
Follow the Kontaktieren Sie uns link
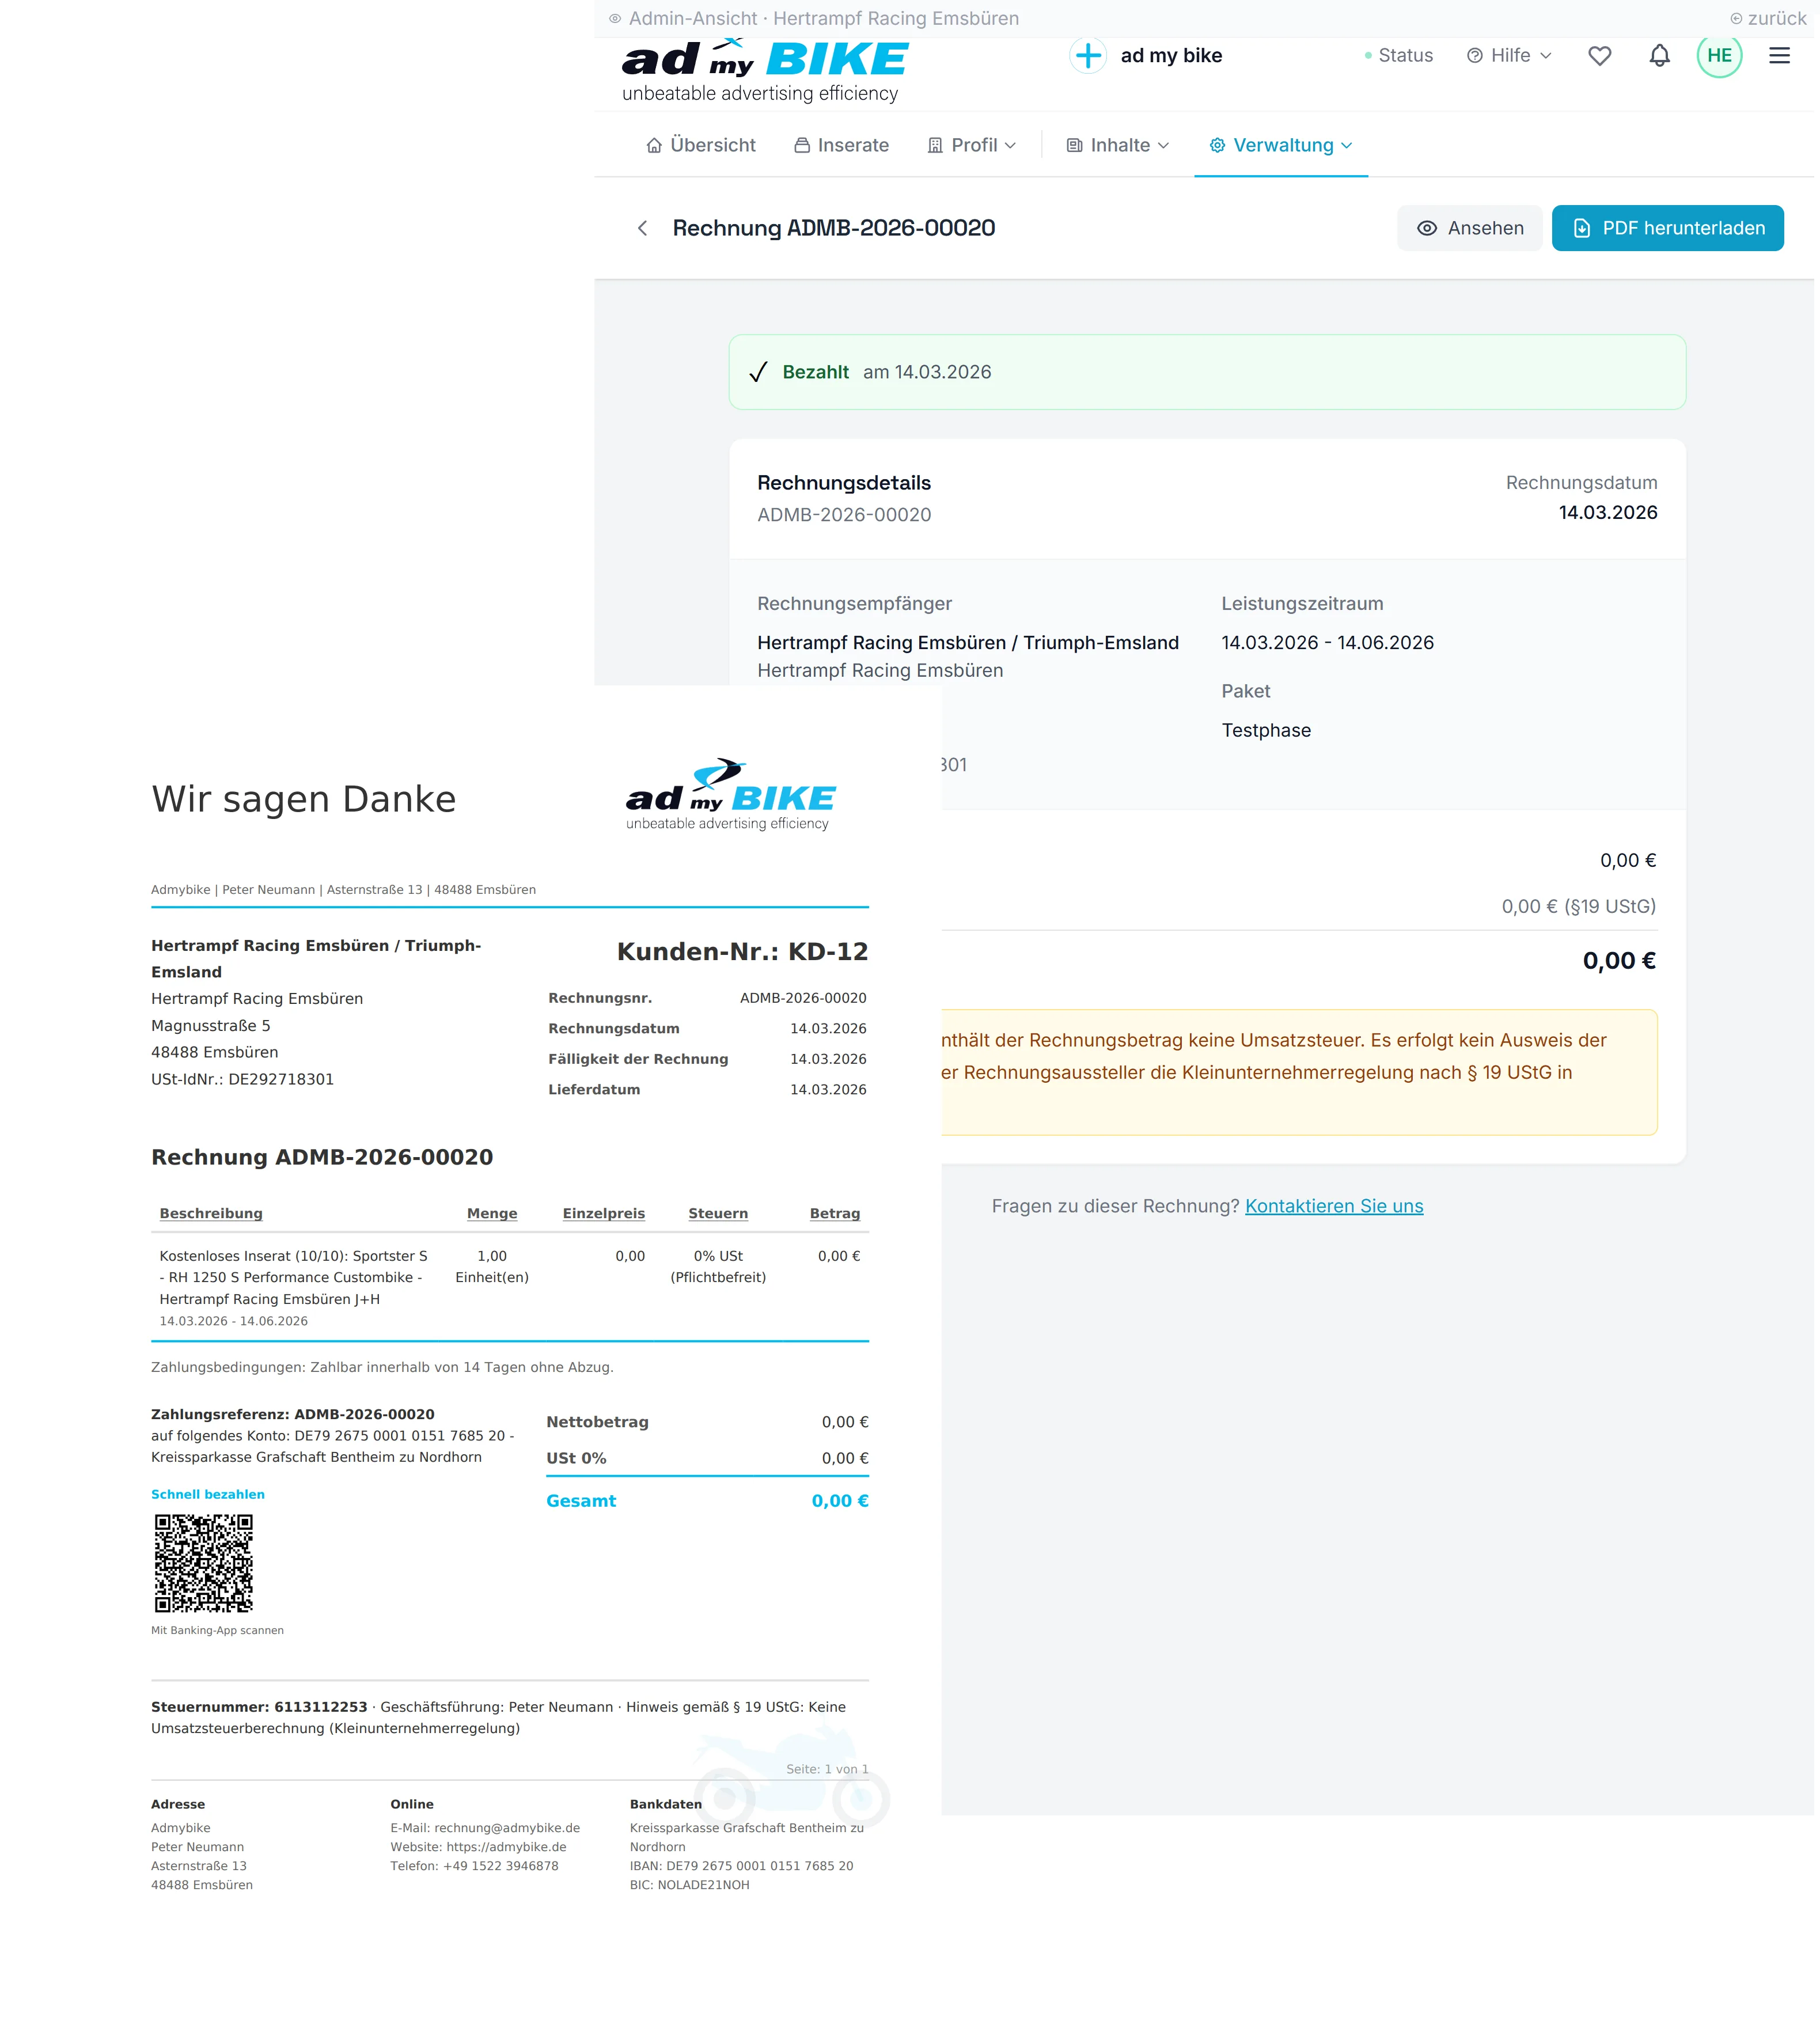click(x=1333, y=1206)
